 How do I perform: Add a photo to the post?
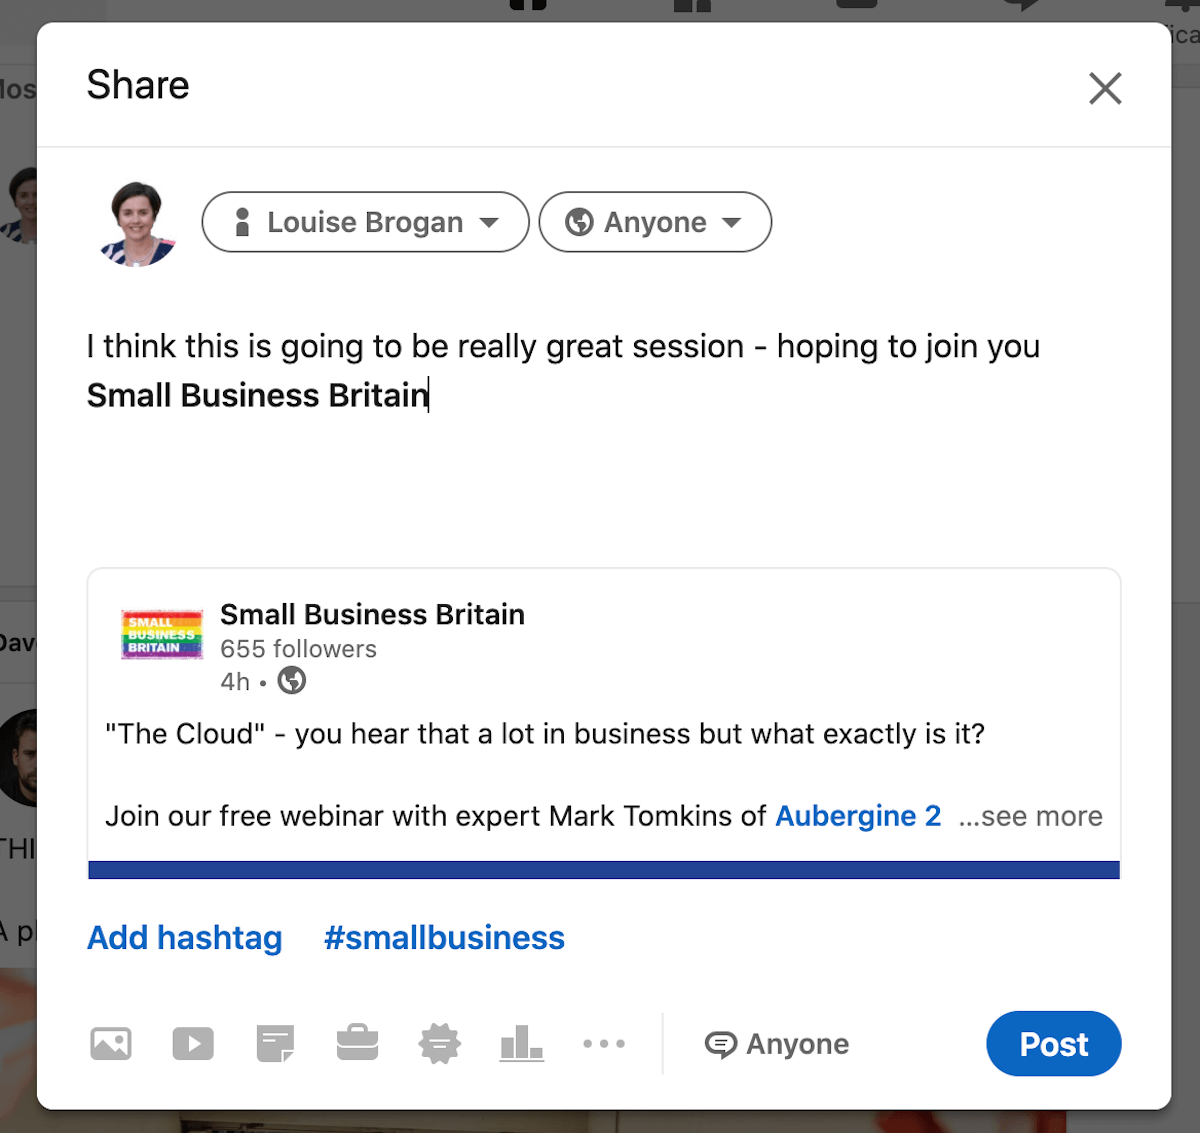111,1043
